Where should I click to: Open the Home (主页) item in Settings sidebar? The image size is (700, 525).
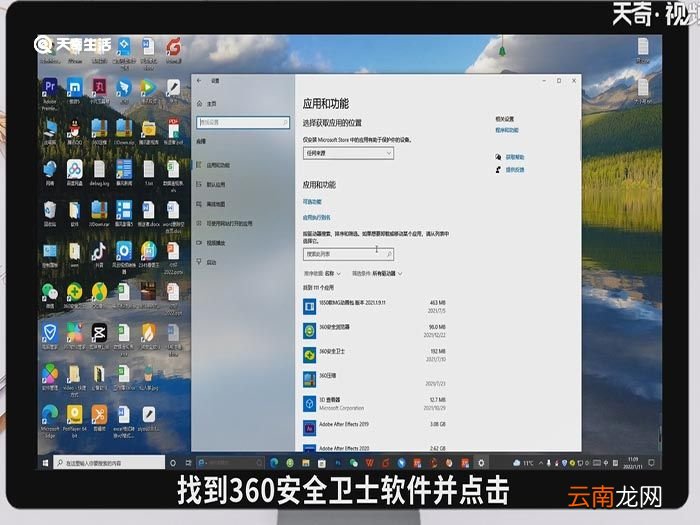point(207,104)
